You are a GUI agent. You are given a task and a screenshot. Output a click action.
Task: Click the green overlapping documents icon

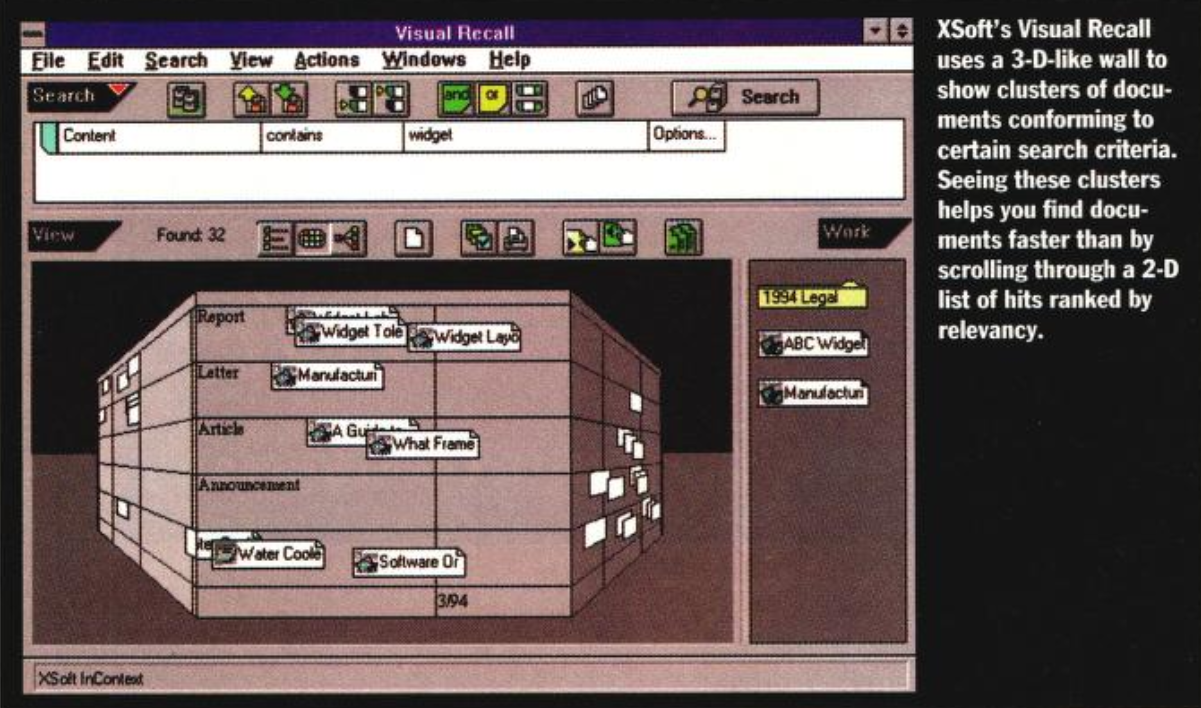pyautogui.click(x=477, y=238)
